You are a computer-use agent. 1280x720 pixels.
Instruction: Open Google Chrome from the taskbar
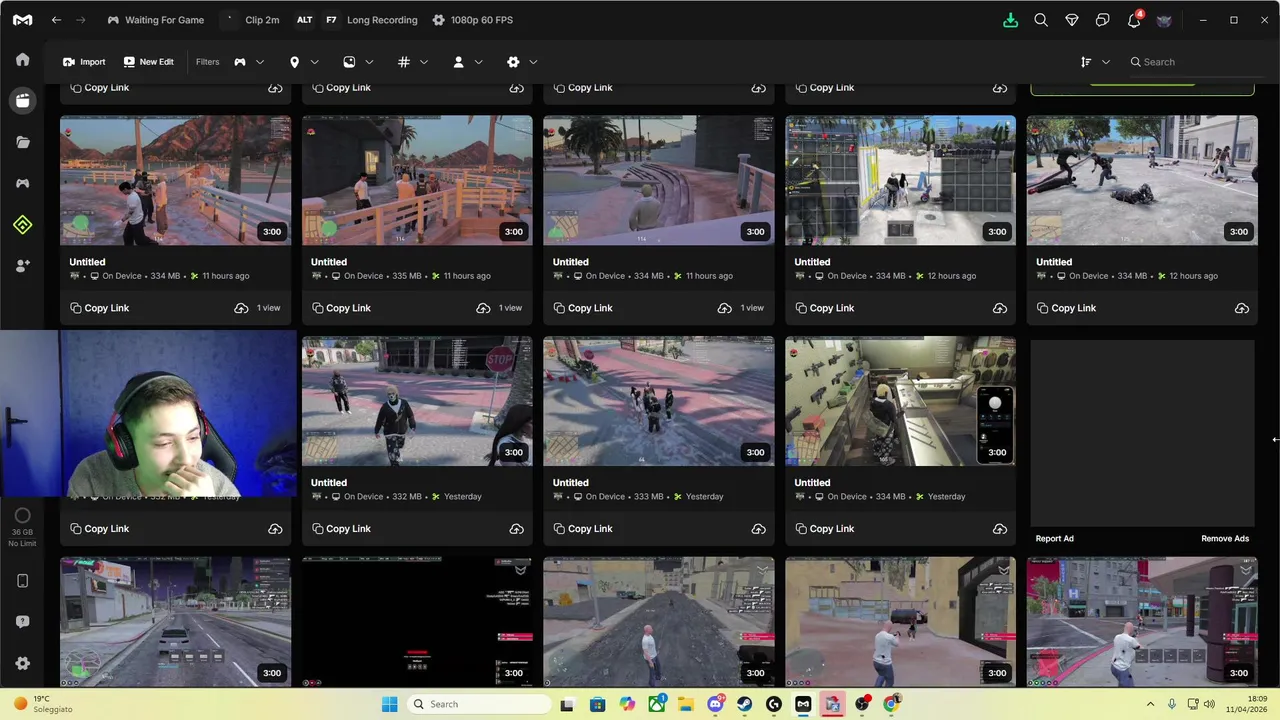click(x=891, y=704)
